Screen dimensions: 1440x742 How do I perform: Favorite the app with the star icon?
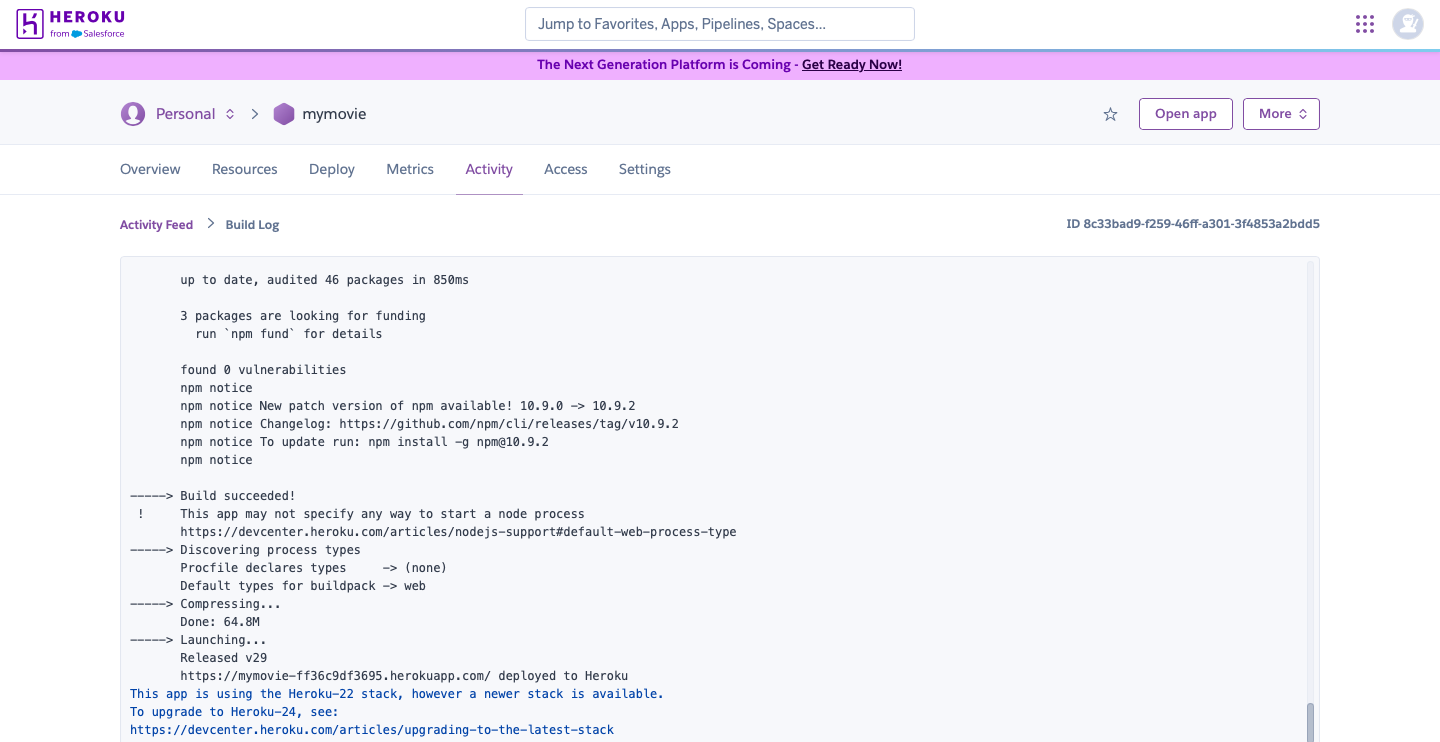tap(1110, 114)
